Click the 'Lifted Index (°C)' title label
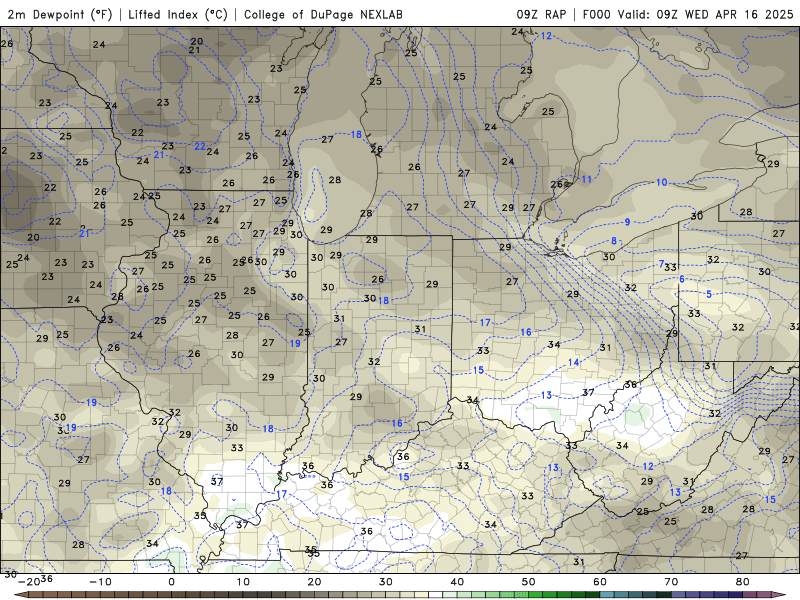Screen dimensions: 800x600 click(178, 14)
